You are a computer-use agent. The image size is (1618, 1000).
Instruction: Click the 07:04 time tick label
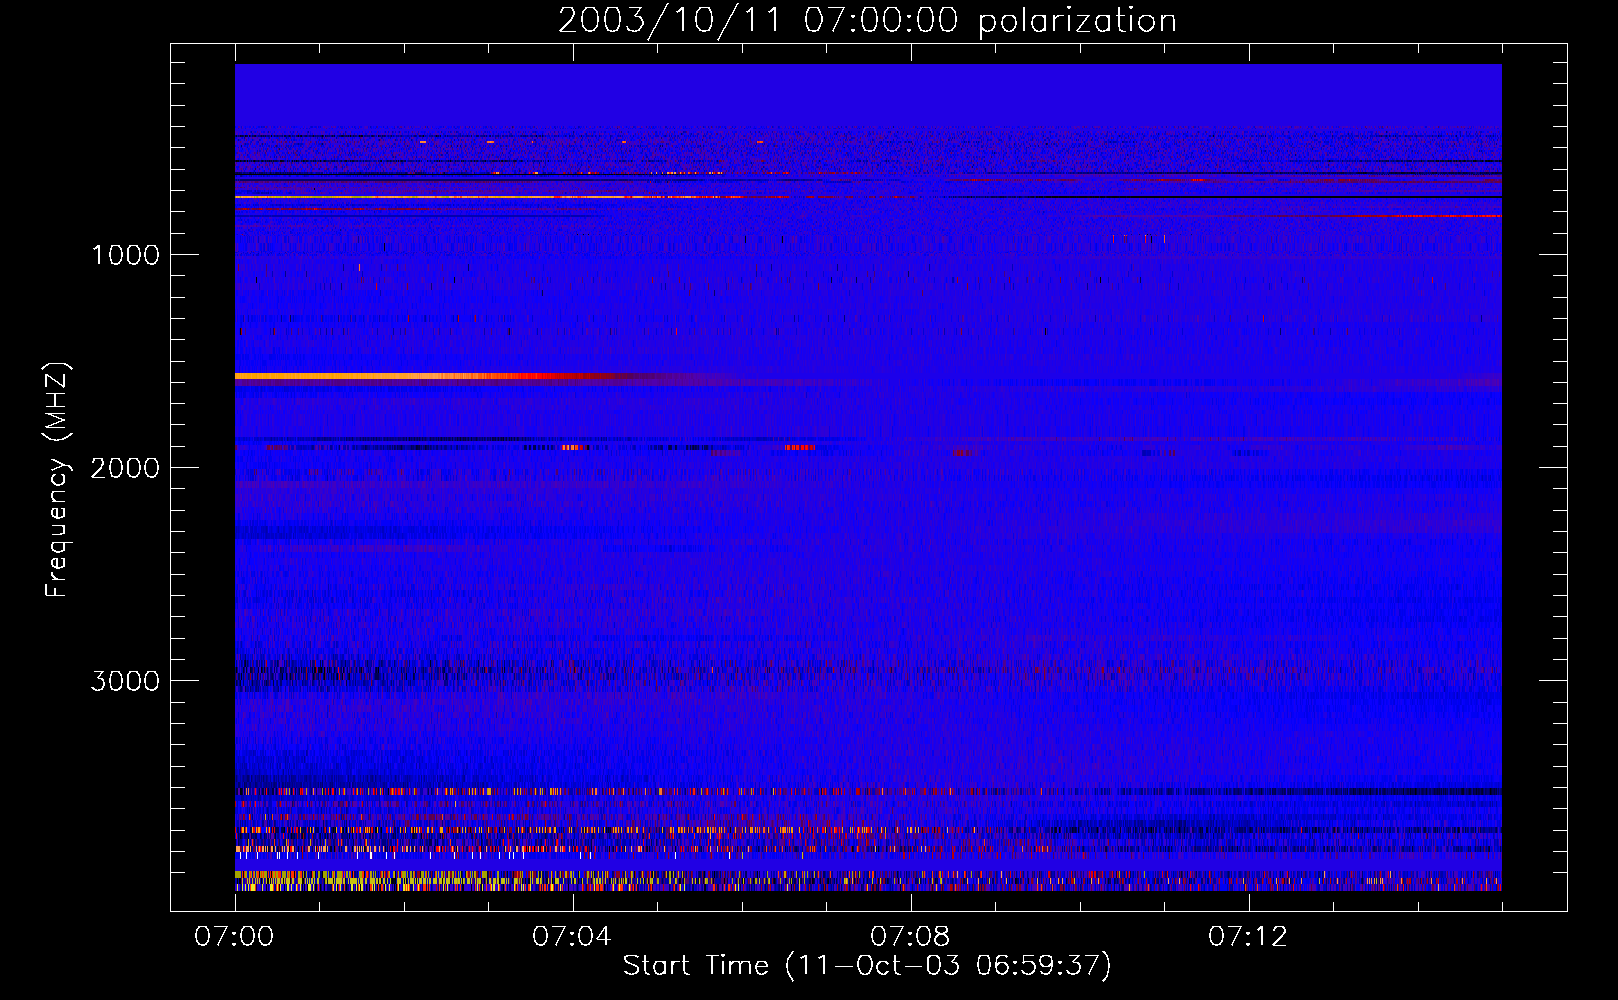pos(572,937)
